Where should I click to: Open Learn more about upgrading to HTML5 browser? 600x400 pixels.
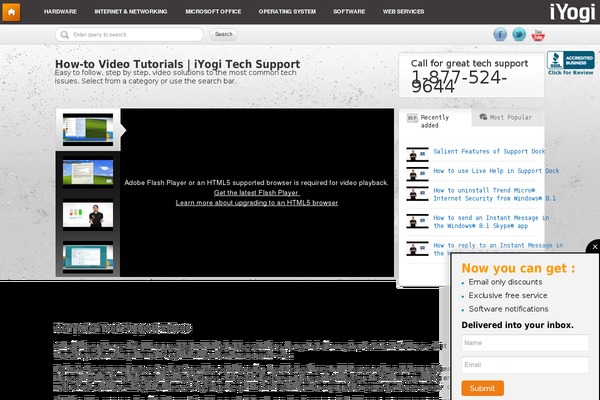pyautogui.click(x=257, y=202)
